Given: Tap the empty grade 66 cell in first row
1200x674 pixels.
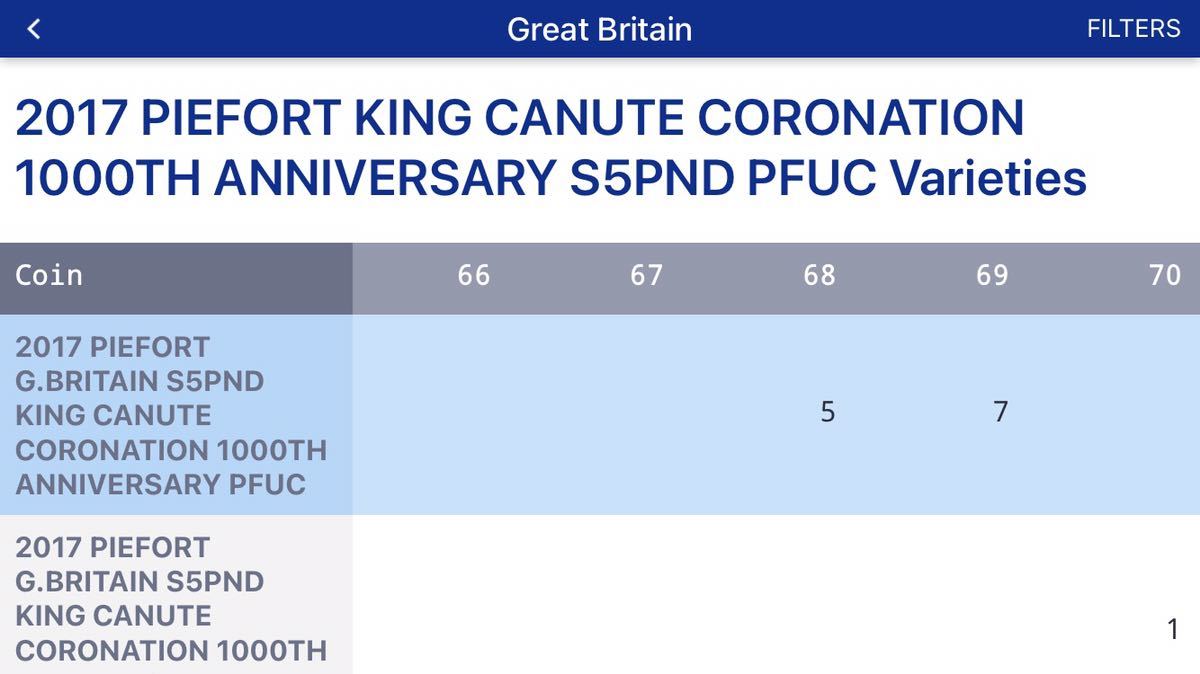Looking at the screenshot, I should (x=474, y=412).
